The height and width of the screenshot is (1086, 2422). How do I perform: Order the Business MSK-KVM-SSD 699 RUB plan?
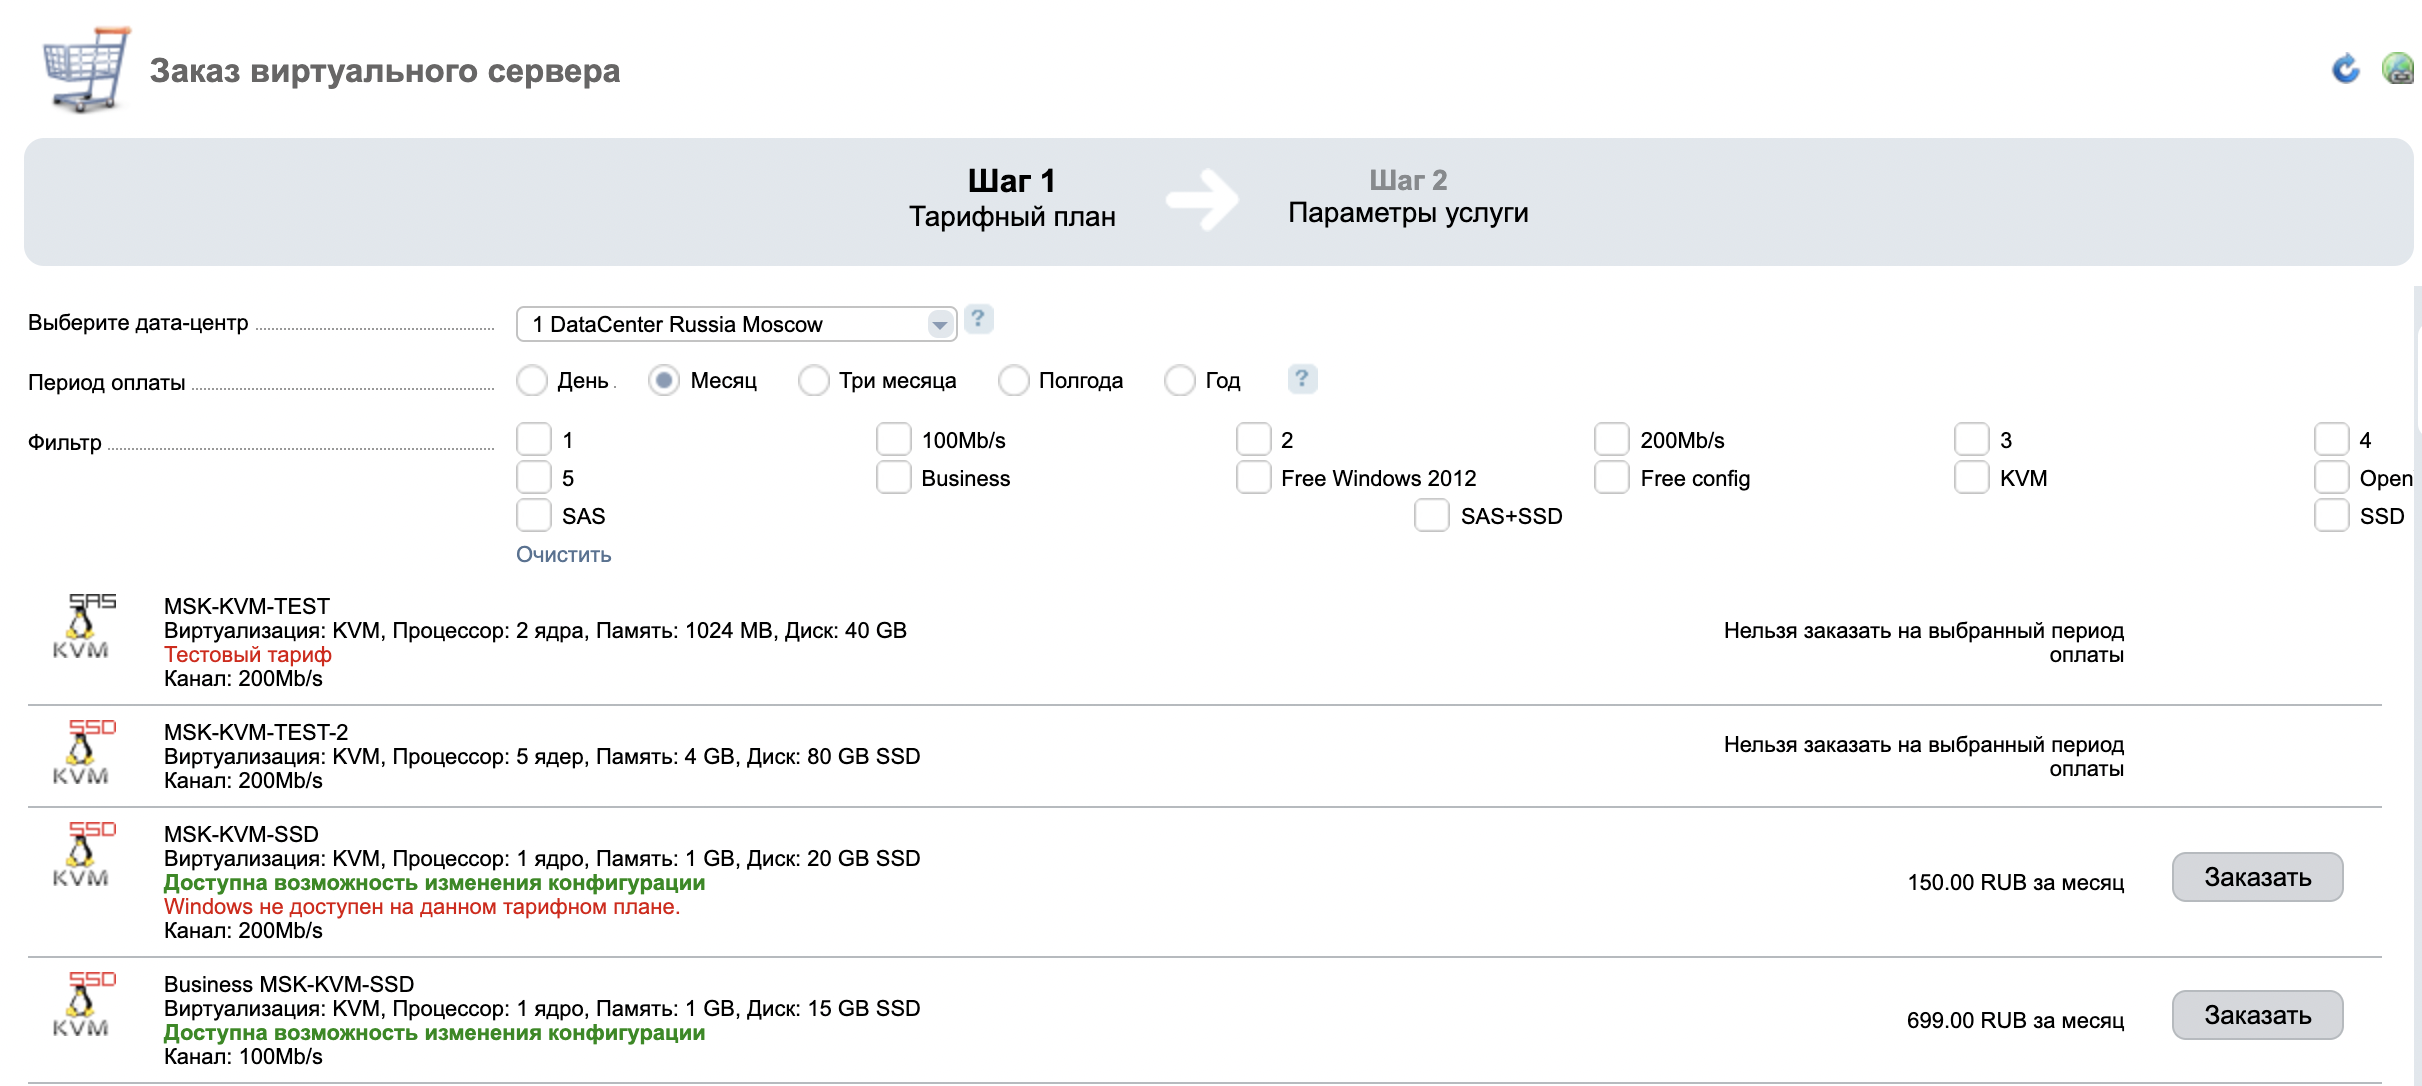click(x=2256, y=1015)
